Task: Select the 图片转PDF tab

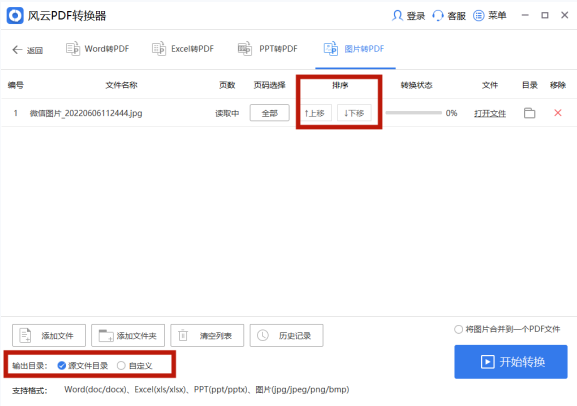Action: click(354, 49)
